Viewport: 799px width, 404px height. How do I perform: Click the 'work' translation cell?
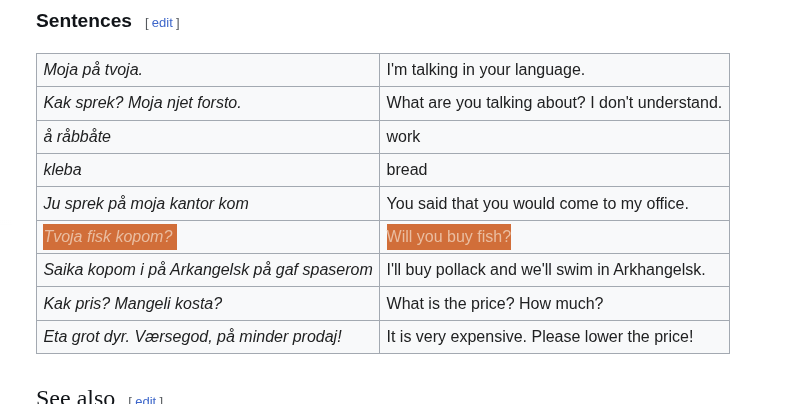[x=403, y=137]
